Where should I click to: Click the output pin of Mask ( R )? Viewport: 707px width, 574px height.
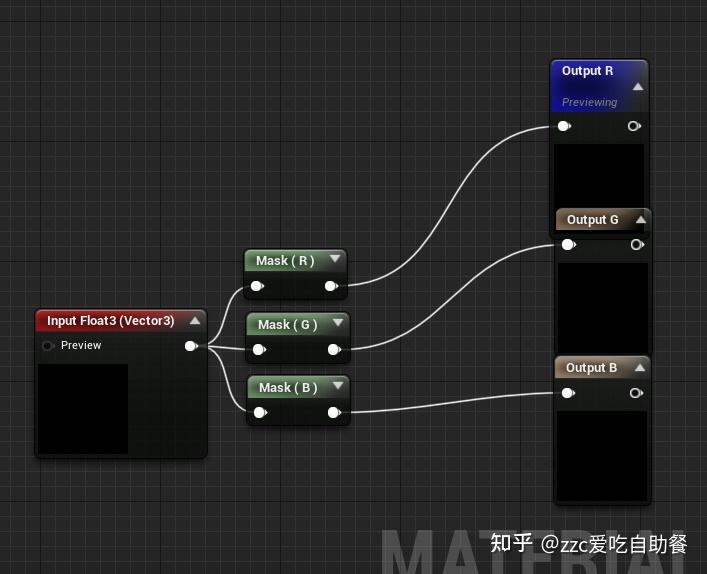click(331, 286)
